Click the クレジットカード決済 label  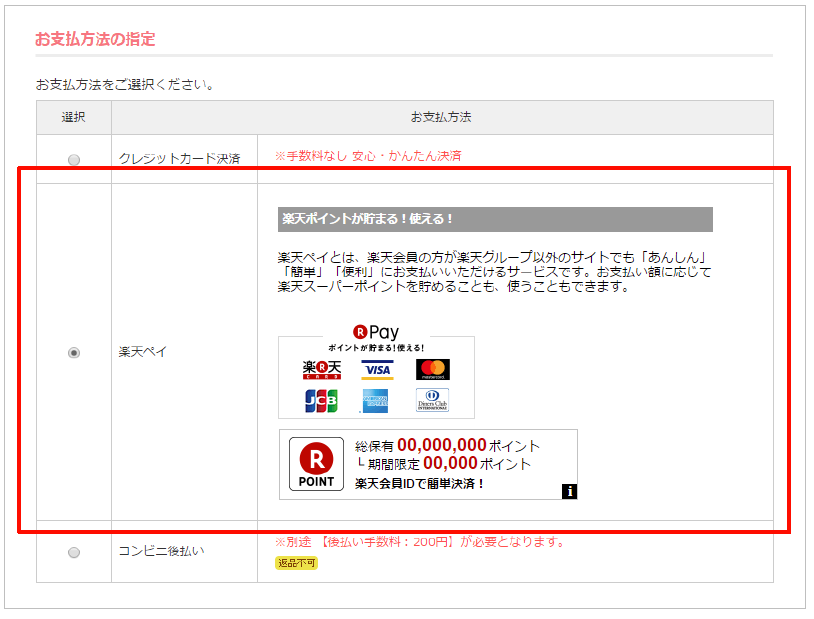point(179,159)
